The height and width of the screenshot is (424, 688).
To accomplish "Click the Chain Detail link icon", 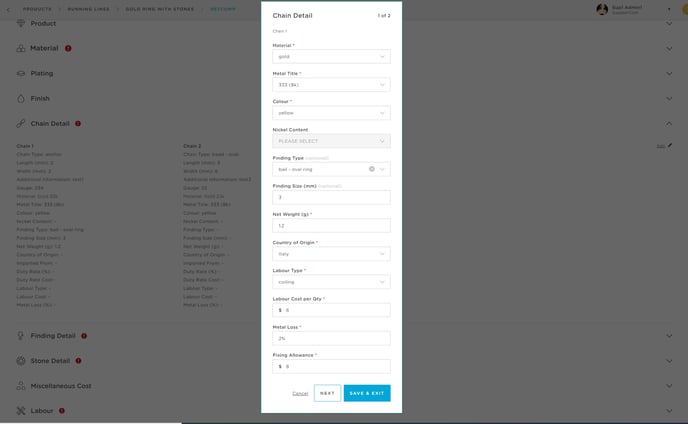I will point(21,123).
